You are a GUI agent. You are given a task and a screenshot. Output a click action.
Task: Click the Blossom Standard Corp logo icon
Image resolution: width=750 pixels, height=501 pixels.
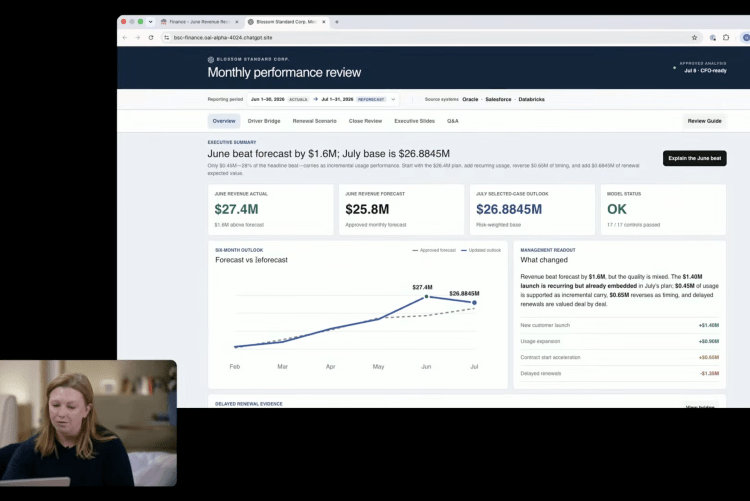210,59
